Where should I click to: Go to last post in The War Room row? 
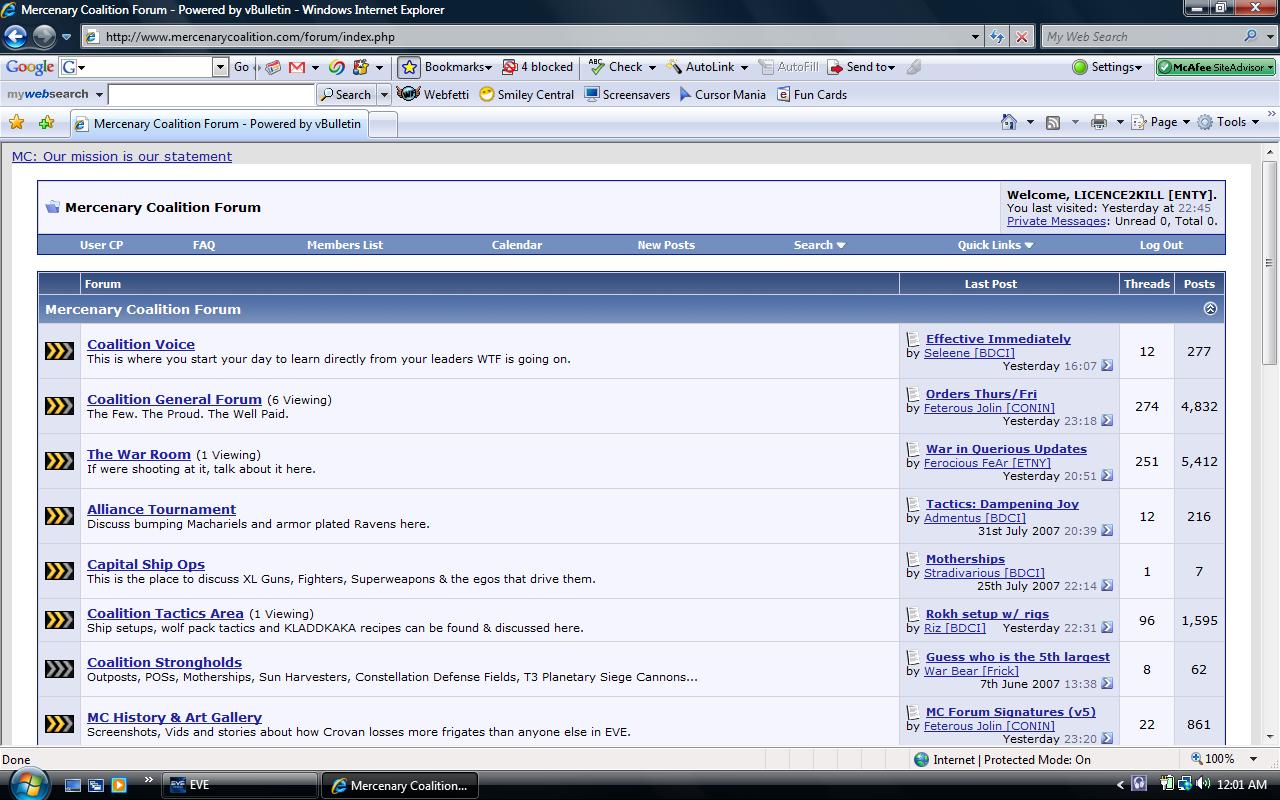tap(1107, 476)
